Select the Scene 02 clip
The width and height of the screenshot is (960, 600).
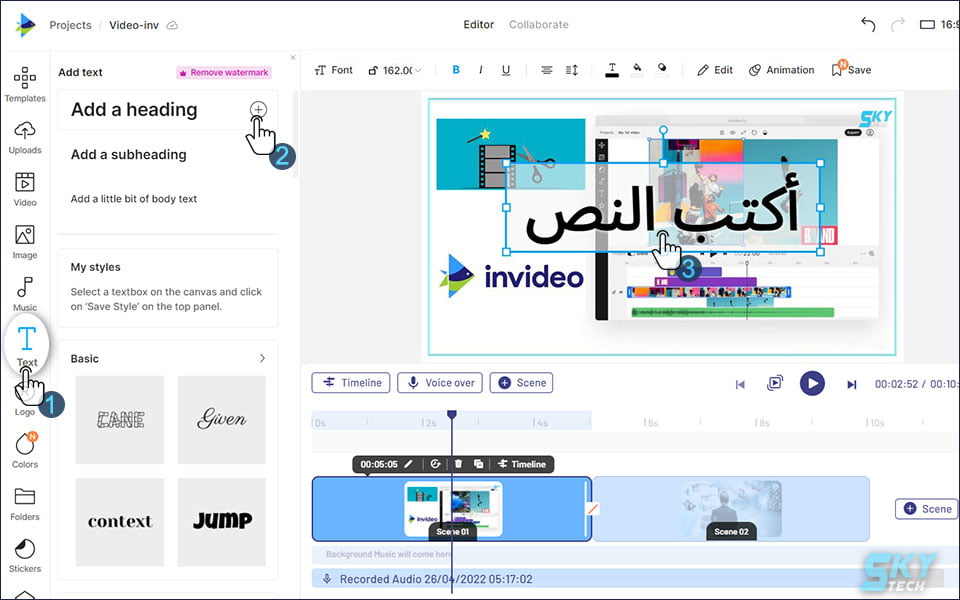point(731,509)
